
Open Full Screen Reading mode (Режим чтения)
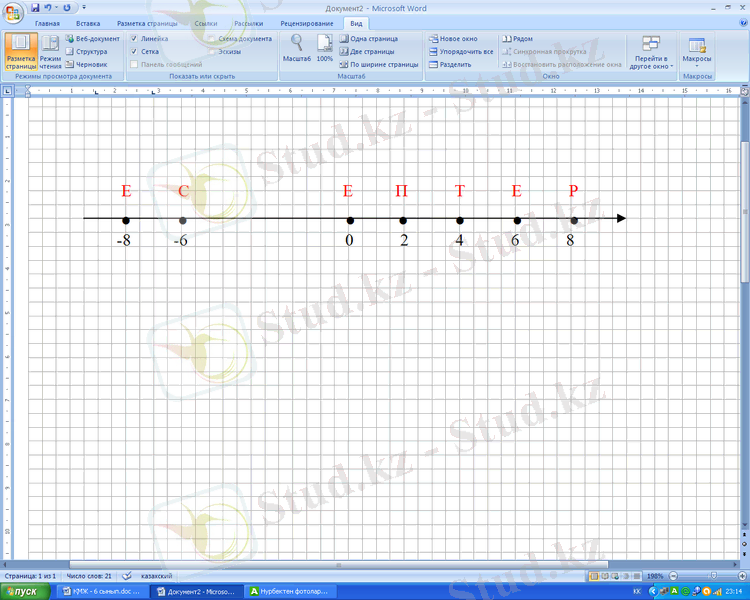pos(50,51)
